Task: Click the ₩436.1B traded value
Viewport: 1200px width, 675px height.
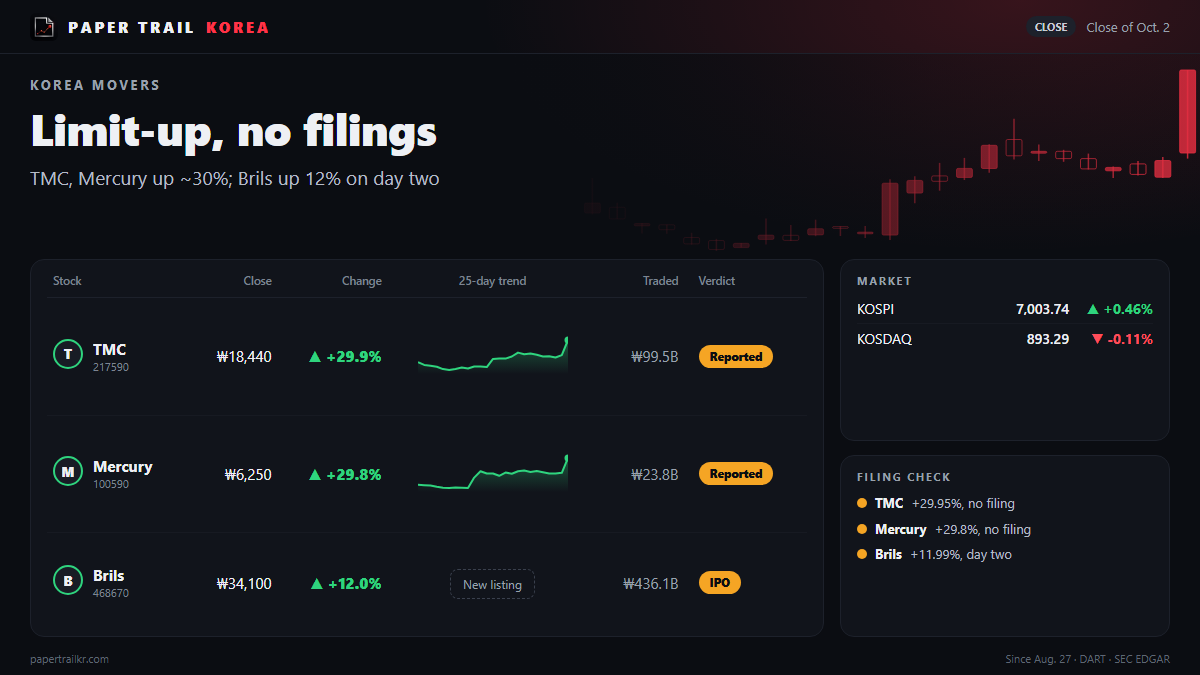Action: tap(651, 584)
